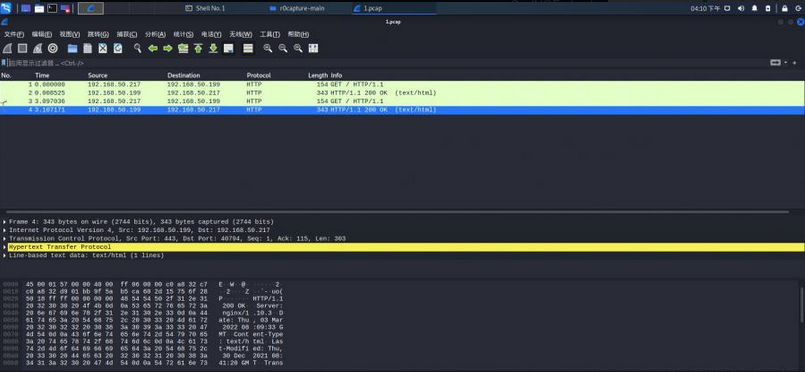Zoom in on packet text

267,48
